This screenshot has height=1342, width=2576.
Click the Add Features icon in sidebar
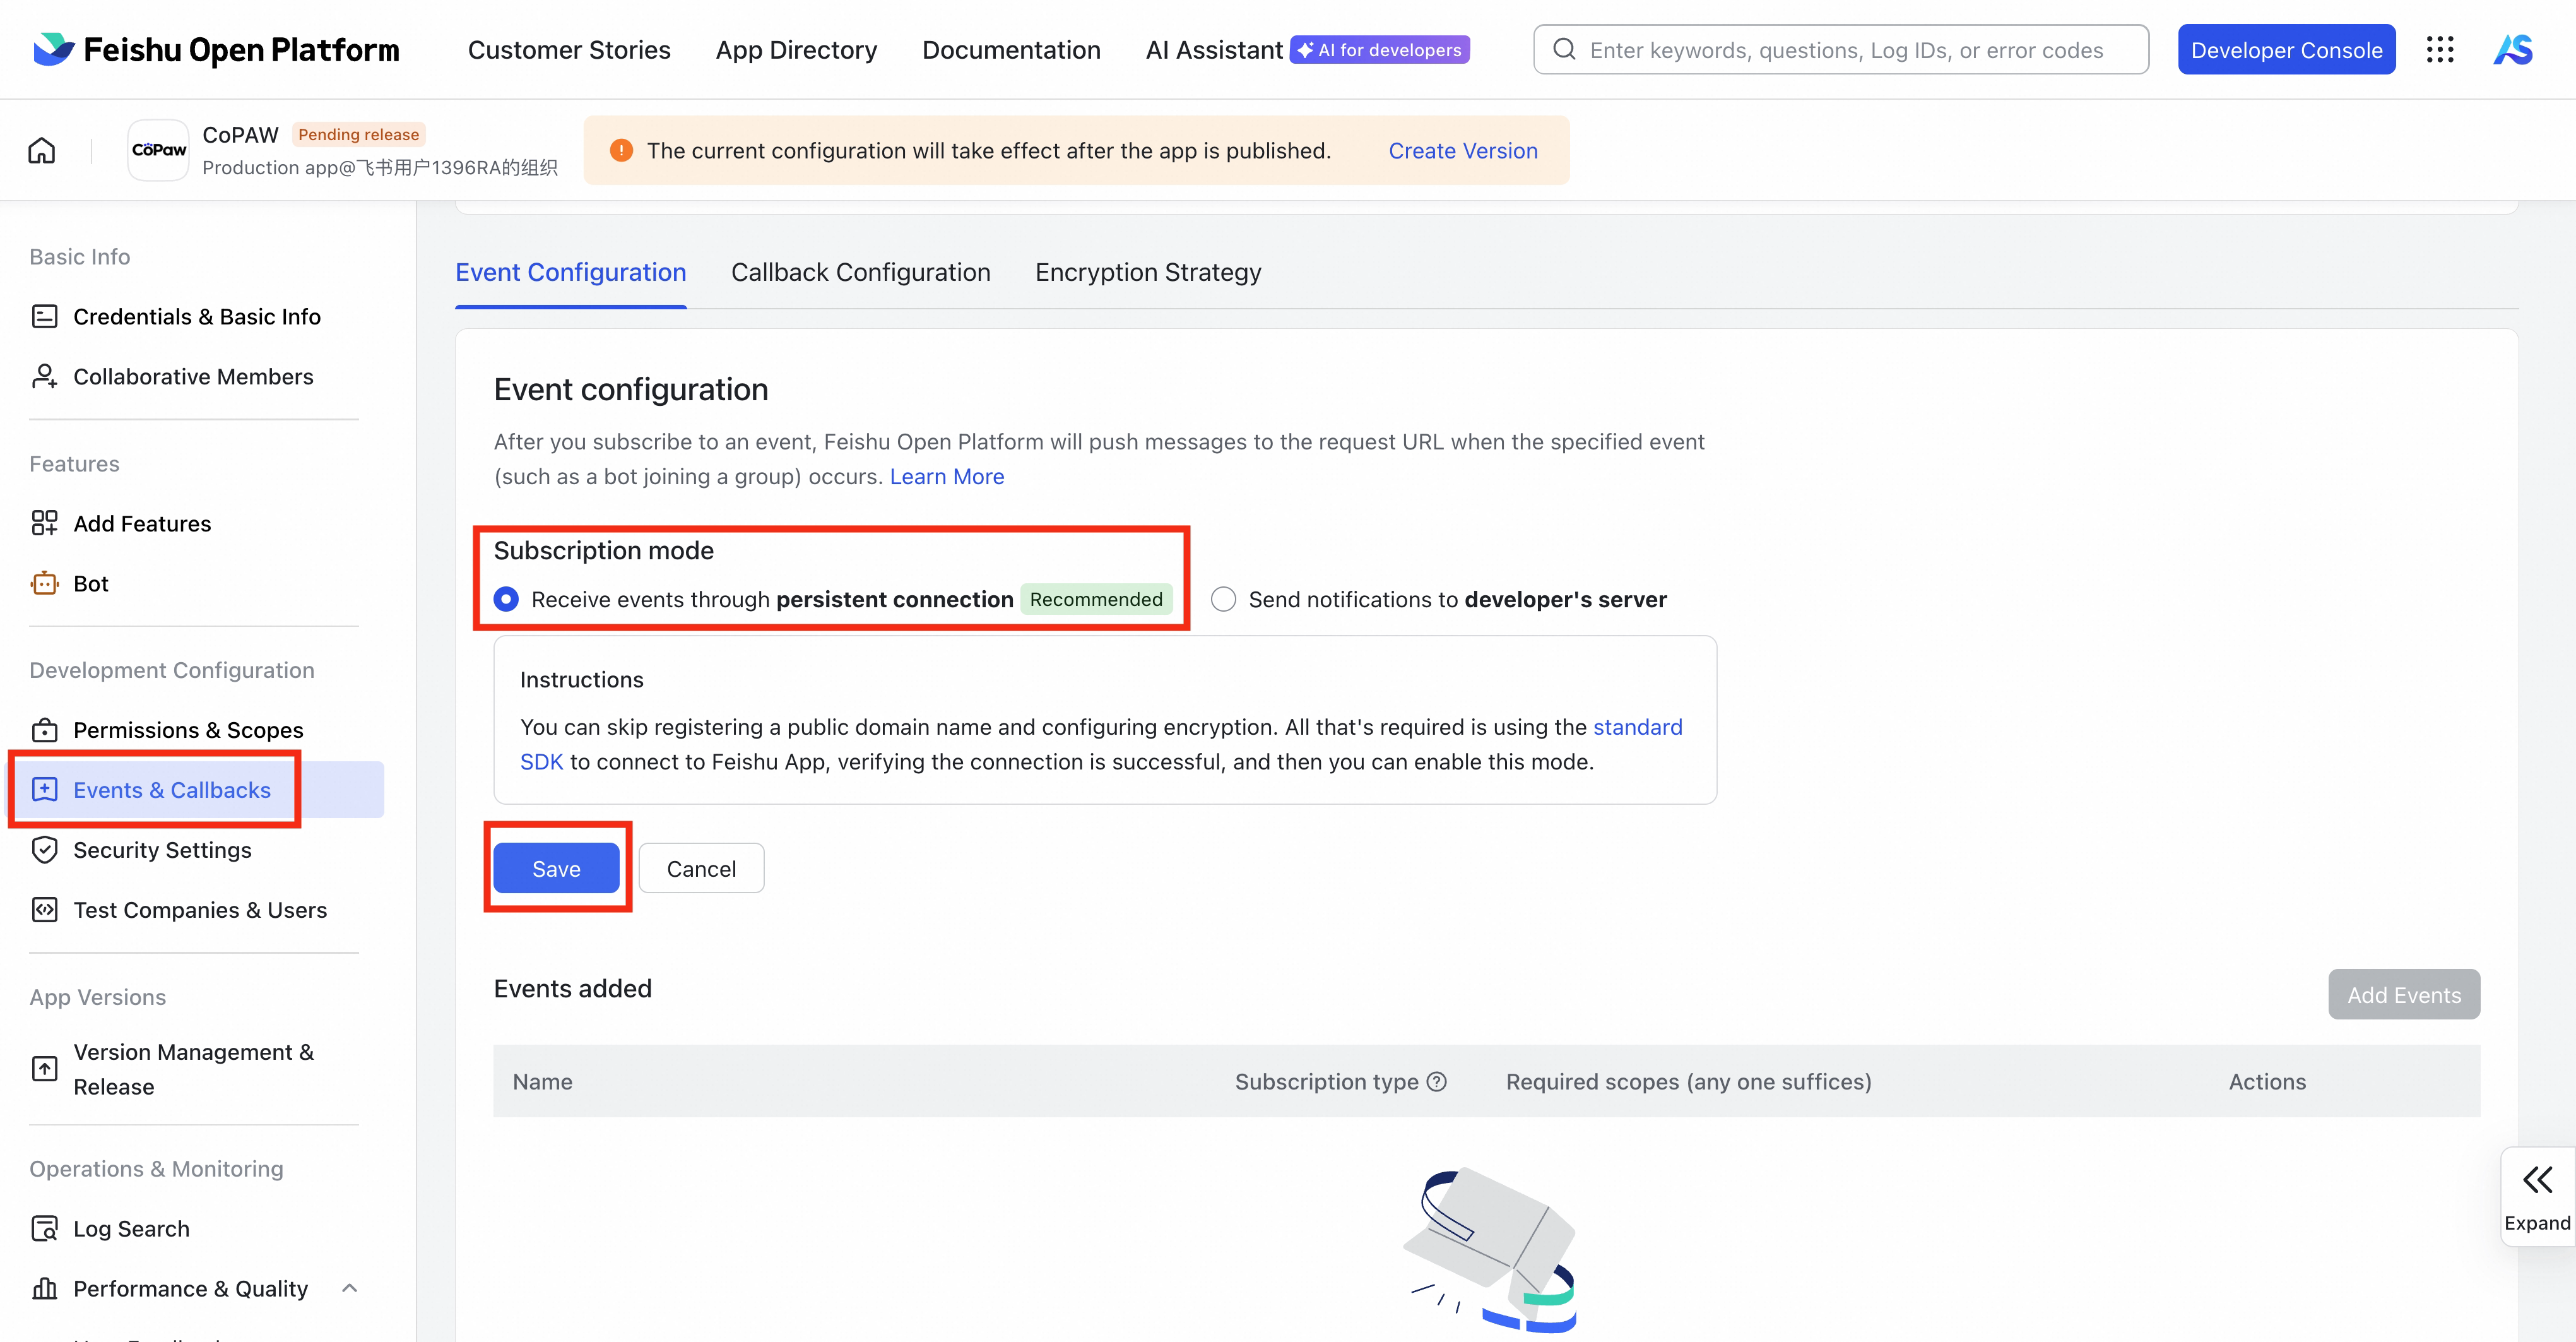pyautogui.click(x=44, y=523)
